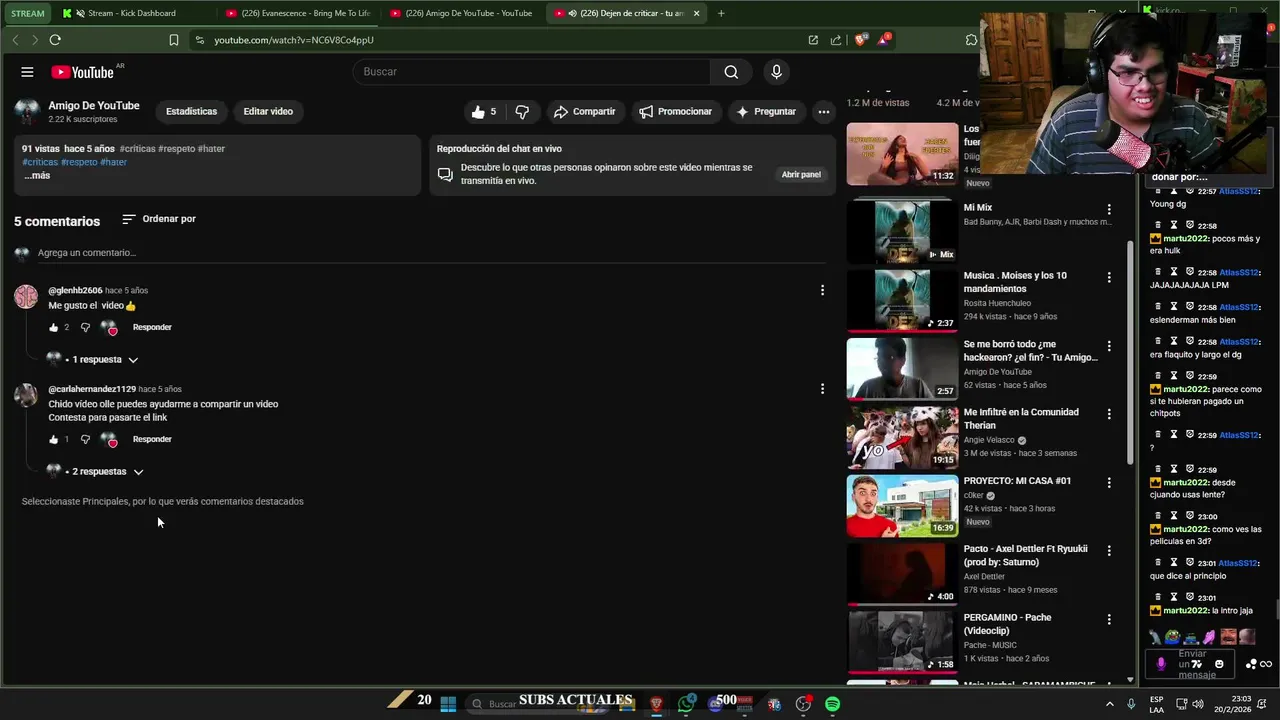
Task: Click the address bar URL
Action: click(x=294, y=40)
